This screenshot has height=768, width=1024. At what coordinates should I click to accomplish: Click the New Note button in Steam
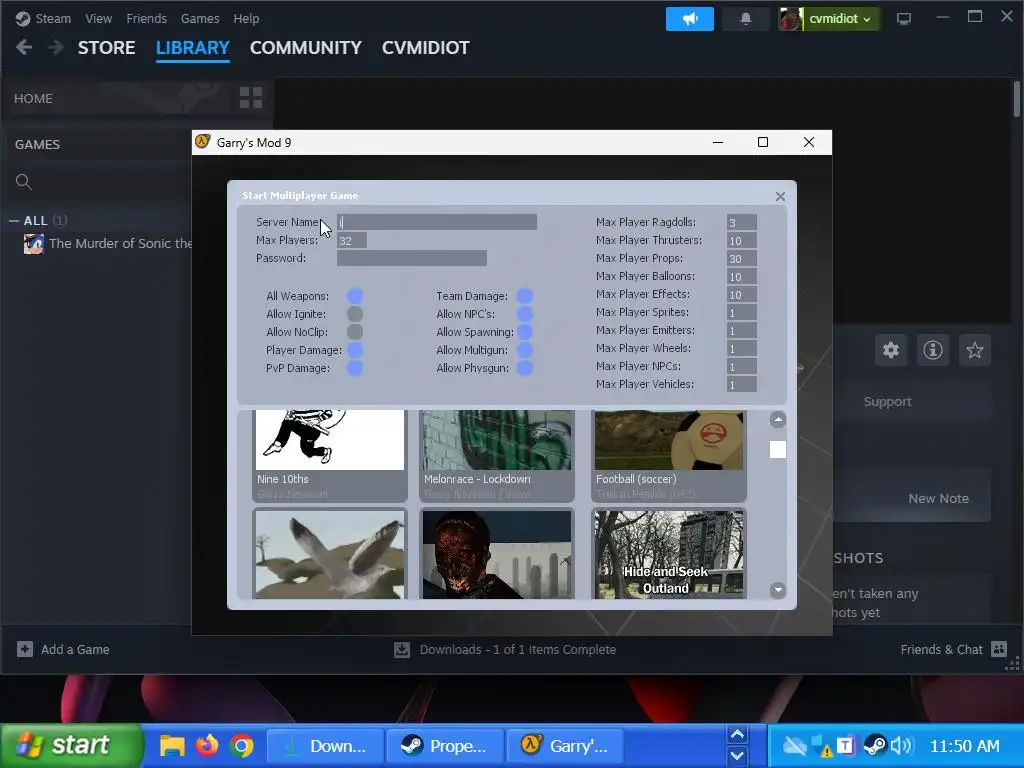(x=938, y=498)
